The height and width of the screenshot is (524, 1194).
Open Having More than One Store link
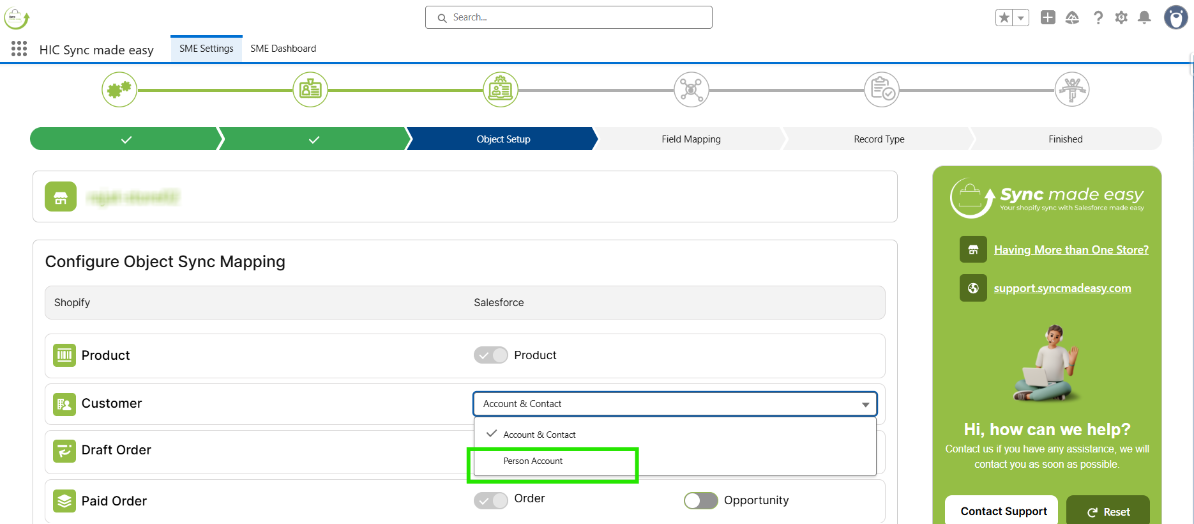(1071, 250)
